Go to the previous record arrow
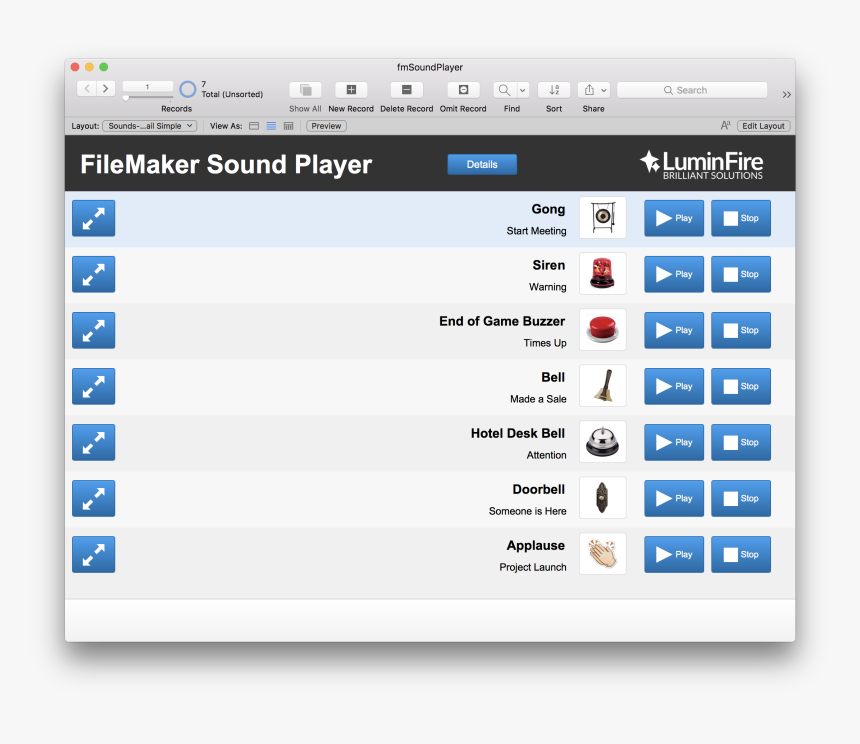Viewport: 860px width, 744px height. (x=87, y=88)
